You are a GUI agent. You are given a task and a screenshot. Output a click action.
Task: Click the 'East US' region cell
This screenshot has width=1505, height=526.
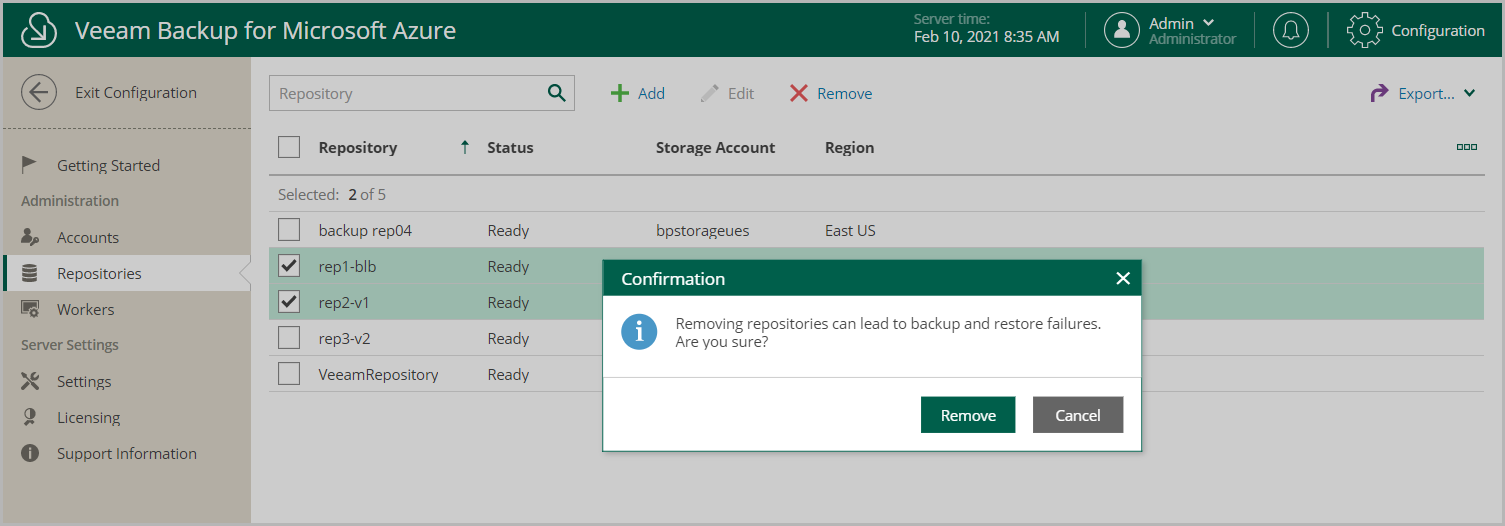click(x=850, y=230)
